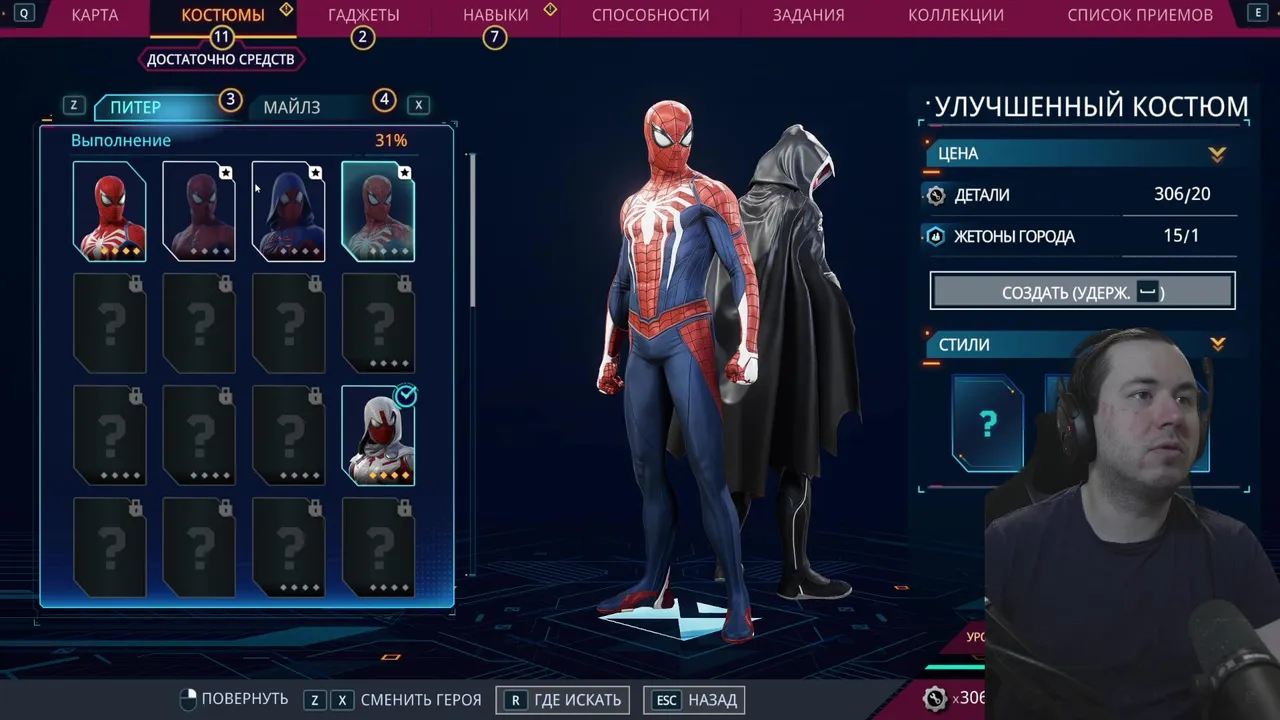Open the КАРТА tab

coord(95,15)
